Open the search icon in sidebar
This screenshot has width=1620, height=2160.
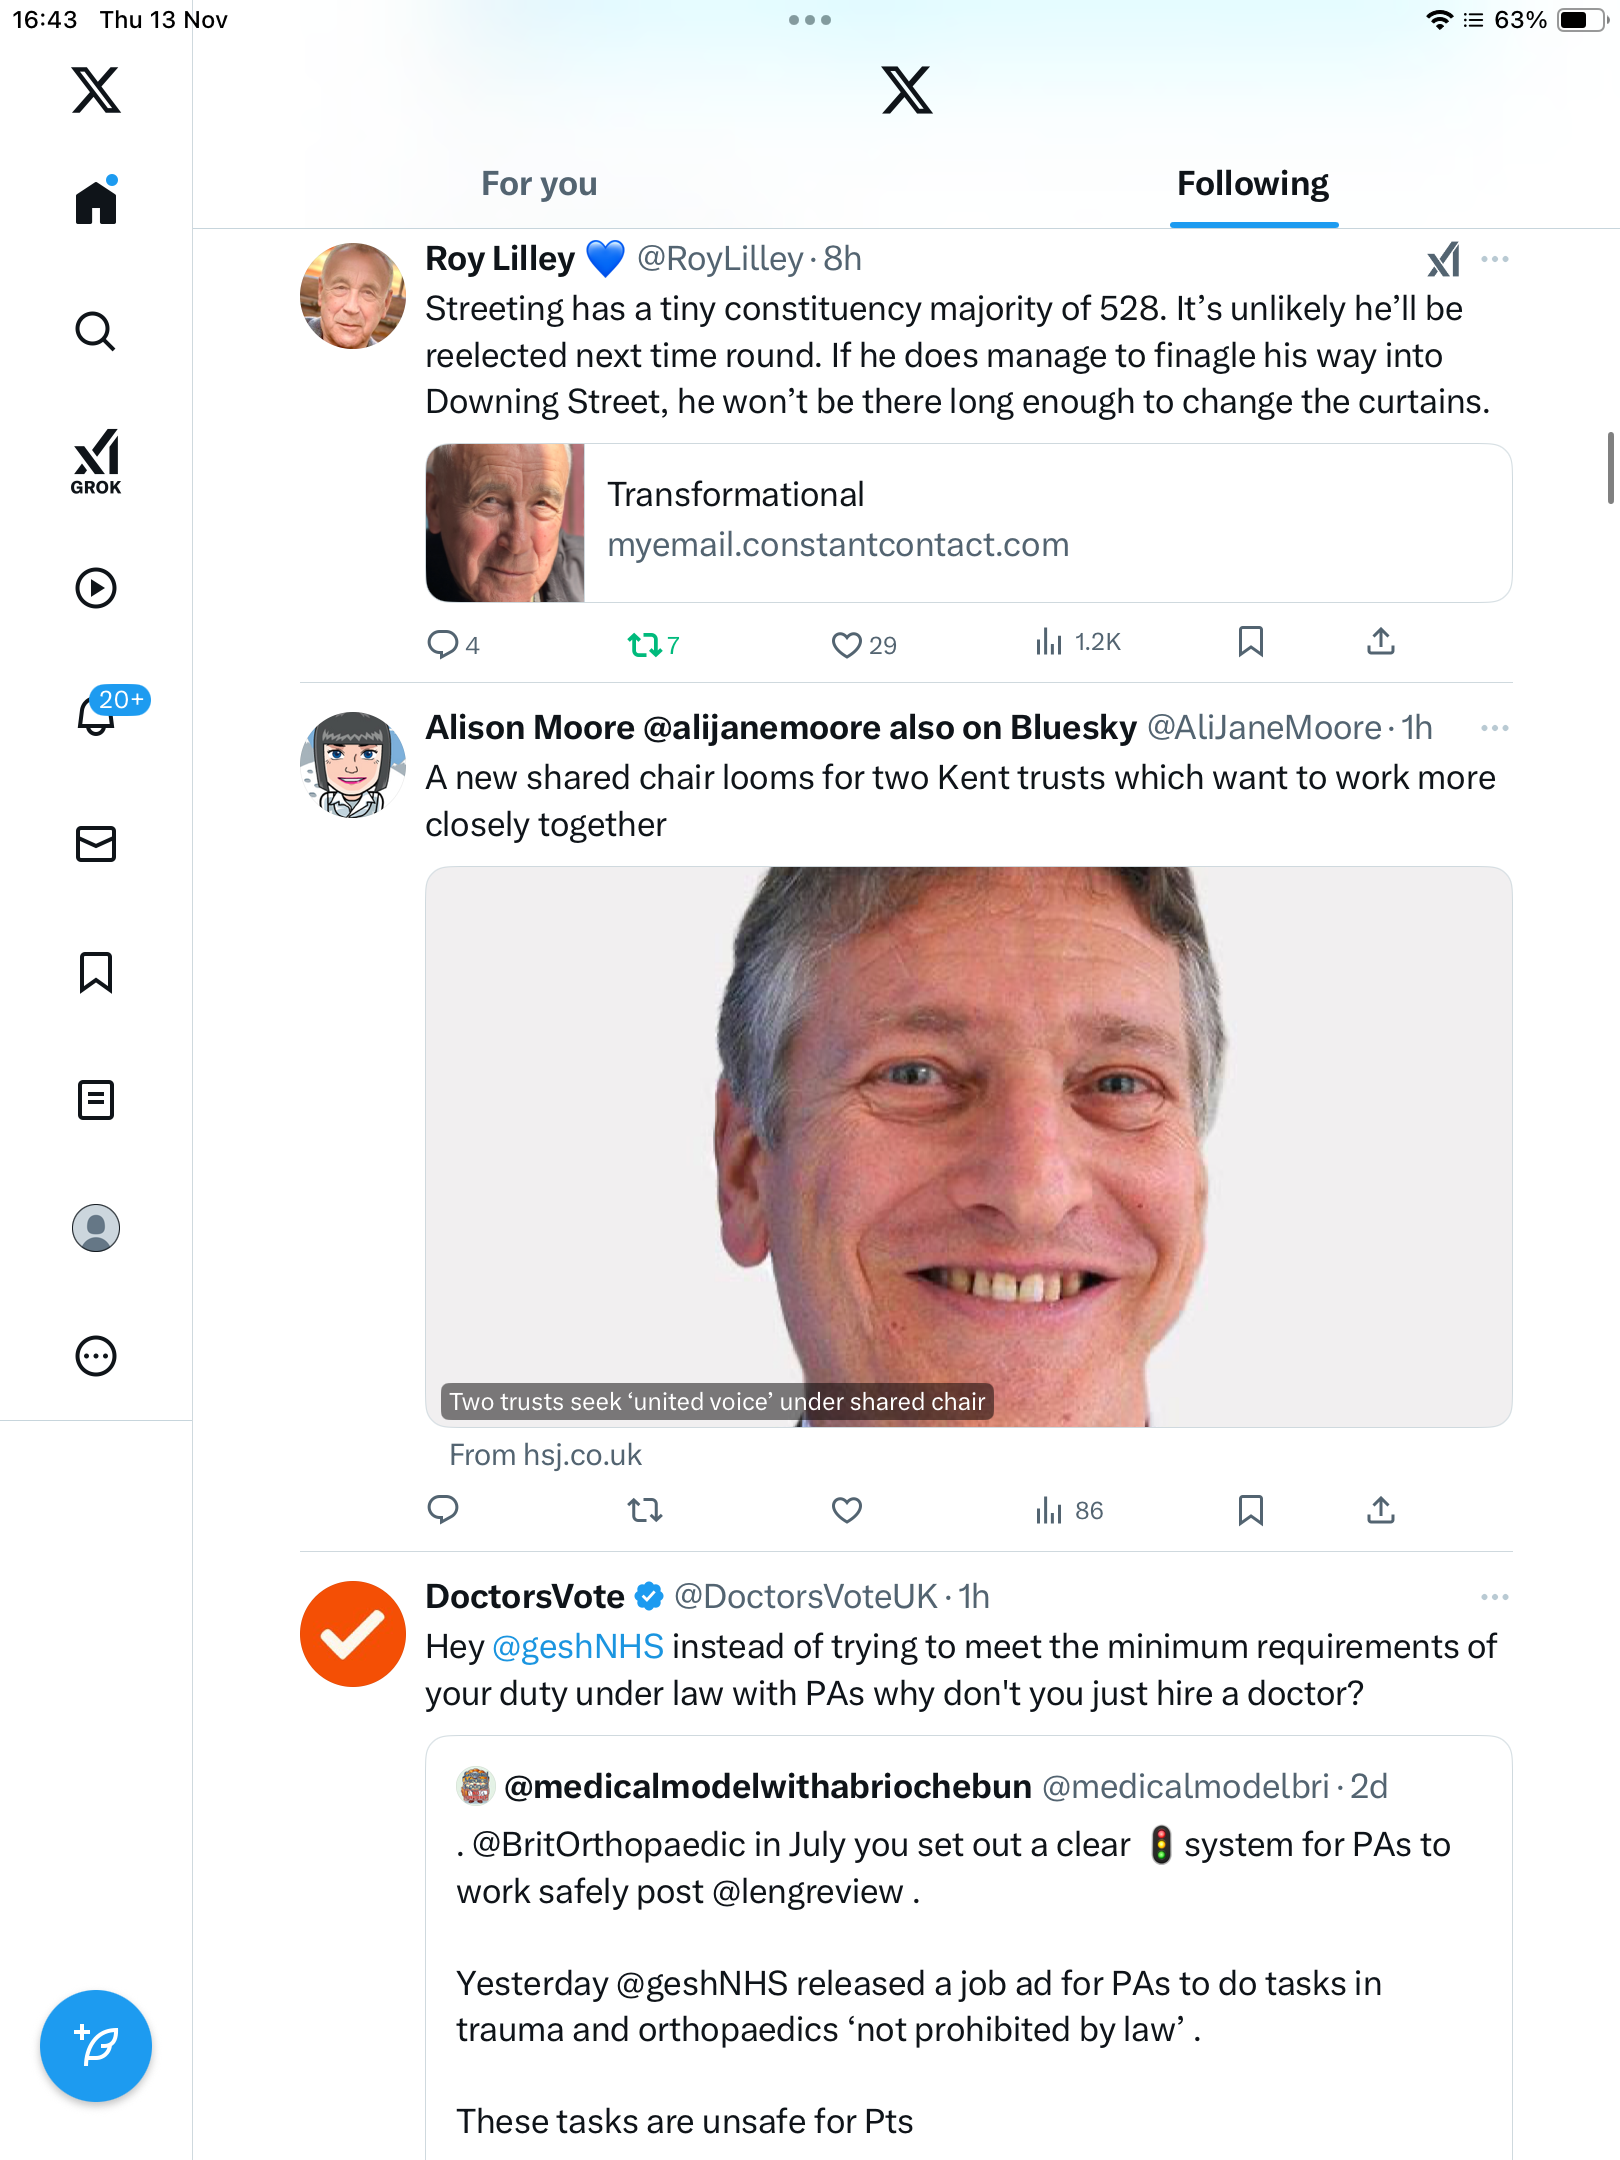pyautogui.click(x=96, y=331)
